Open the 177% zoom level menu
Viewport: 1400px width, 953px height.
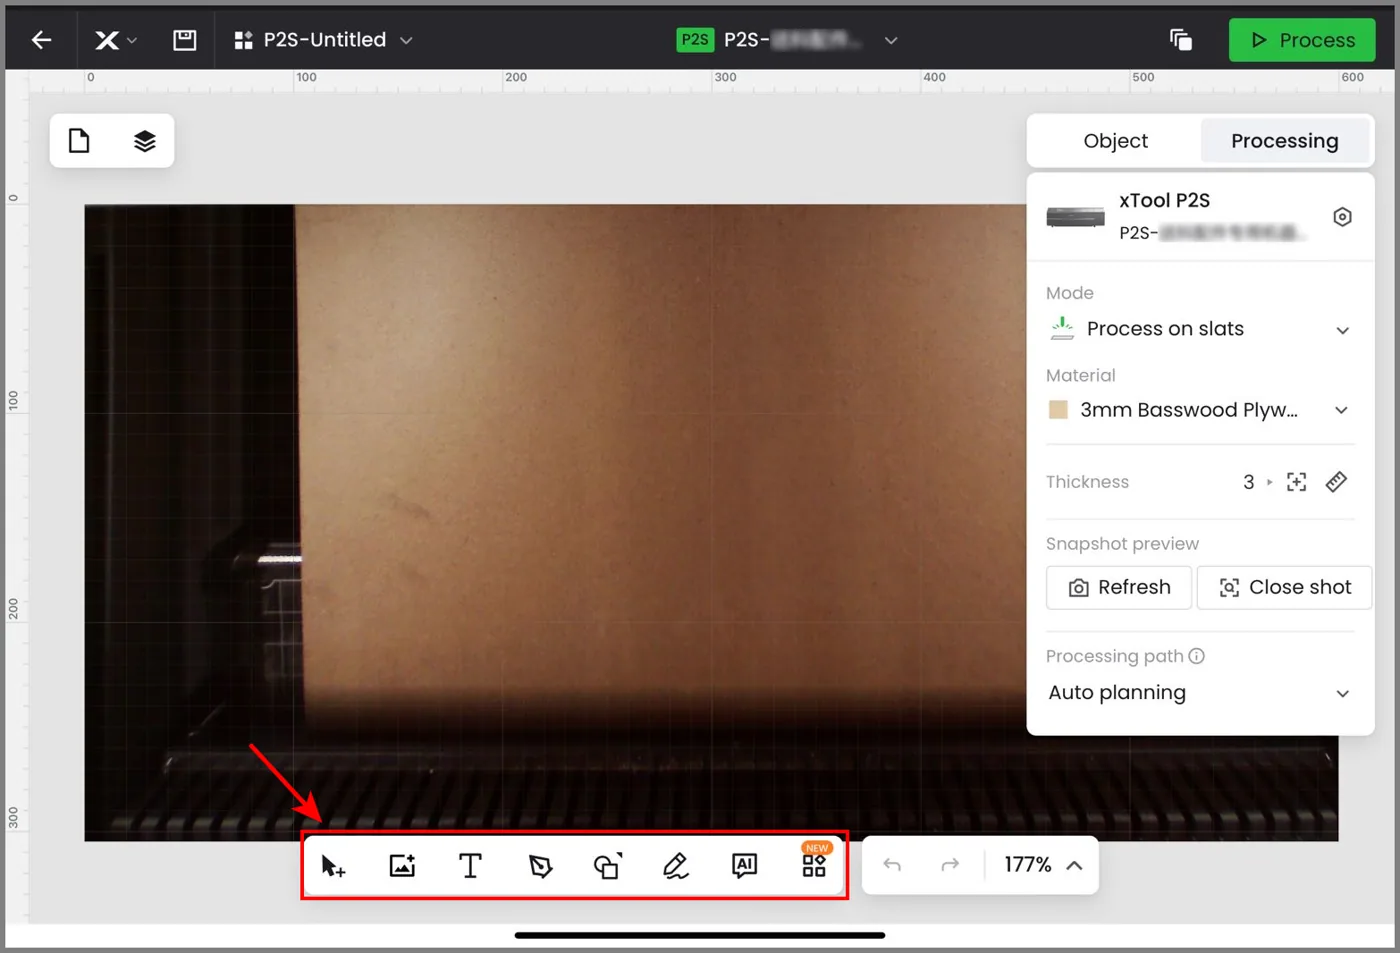point(1043,865)
